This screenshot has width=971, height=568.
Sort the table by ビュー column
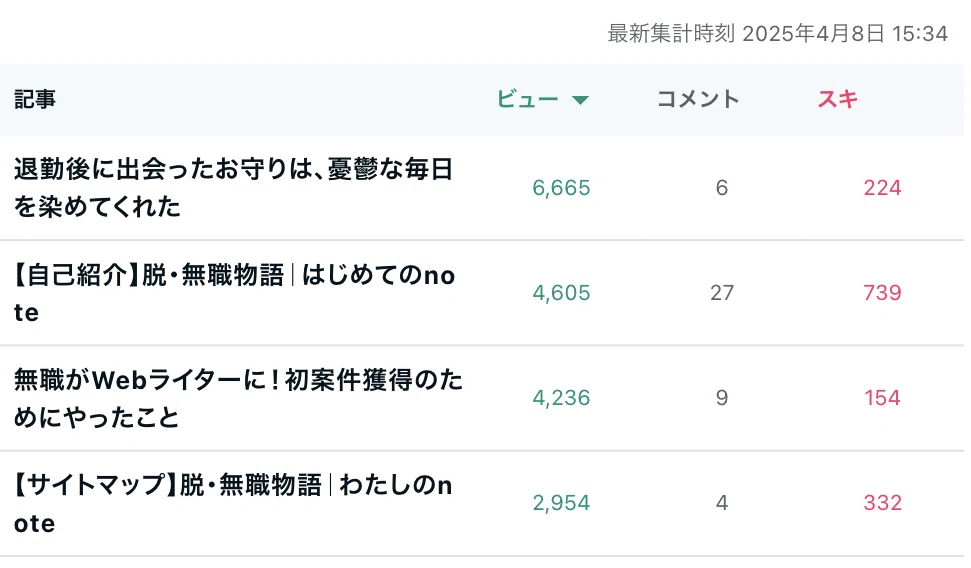[528, 99]
